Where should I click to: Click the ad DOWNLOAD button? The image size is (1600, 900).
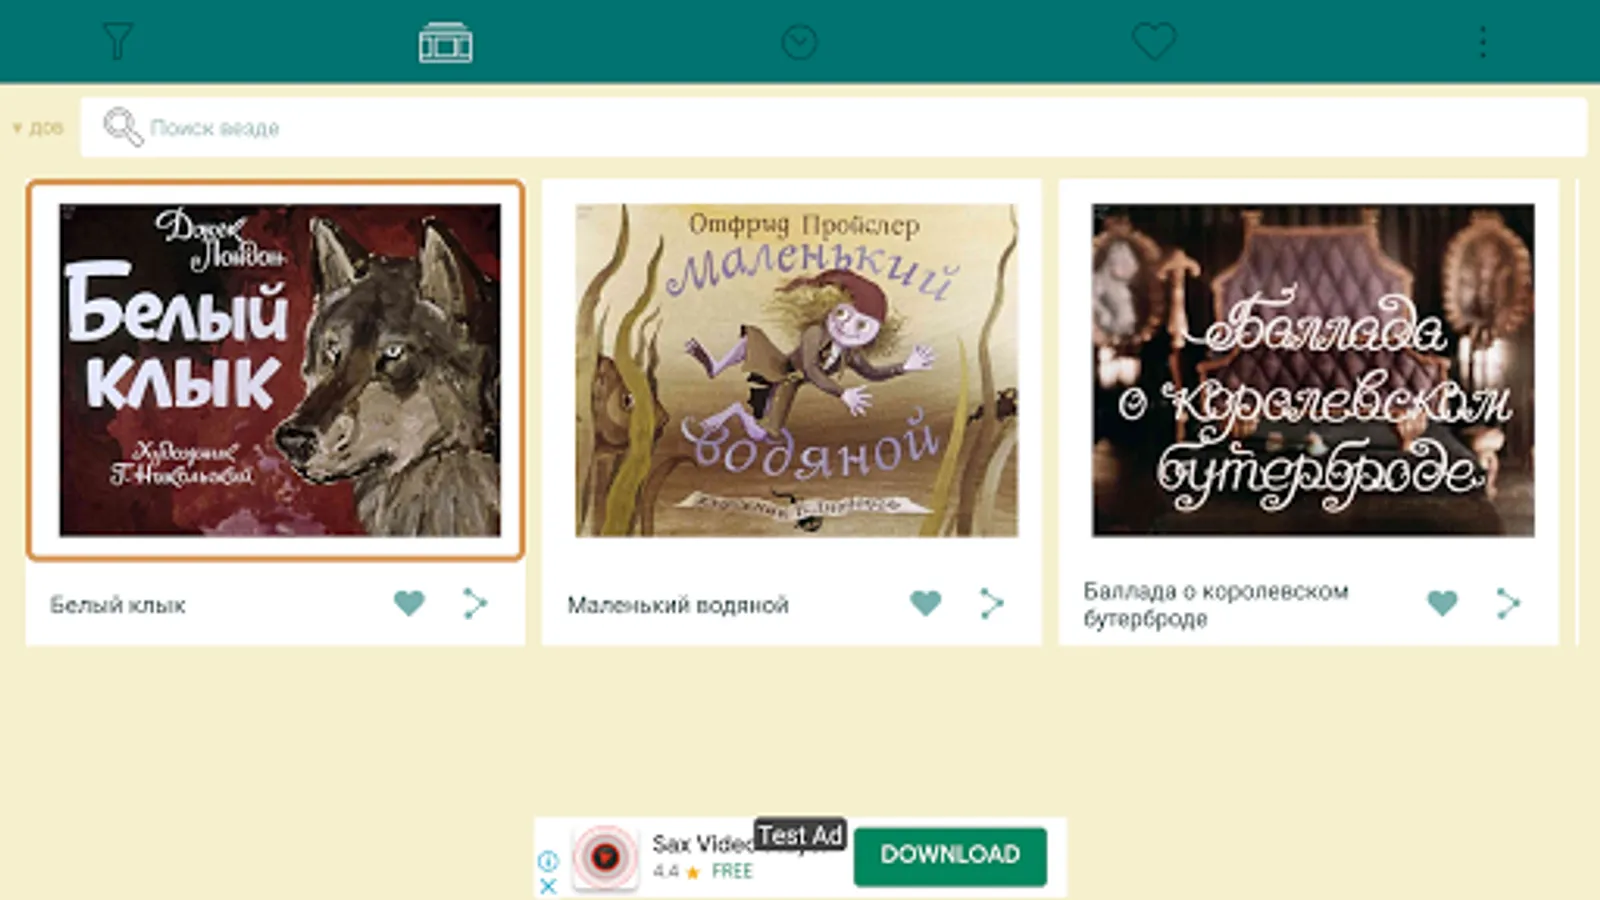coord(950,855)
